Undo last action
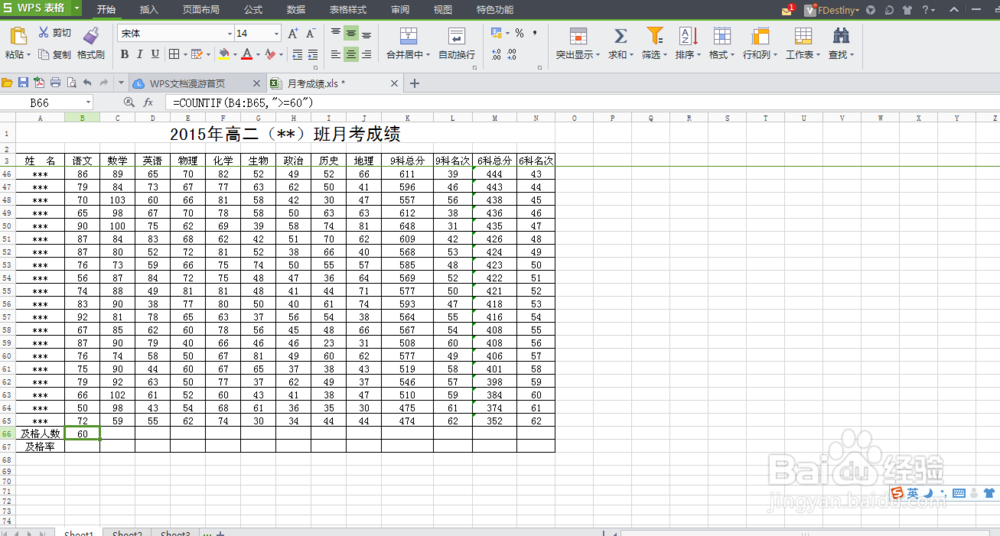The height and width of the screenshot is (536, 1000). 87,83
